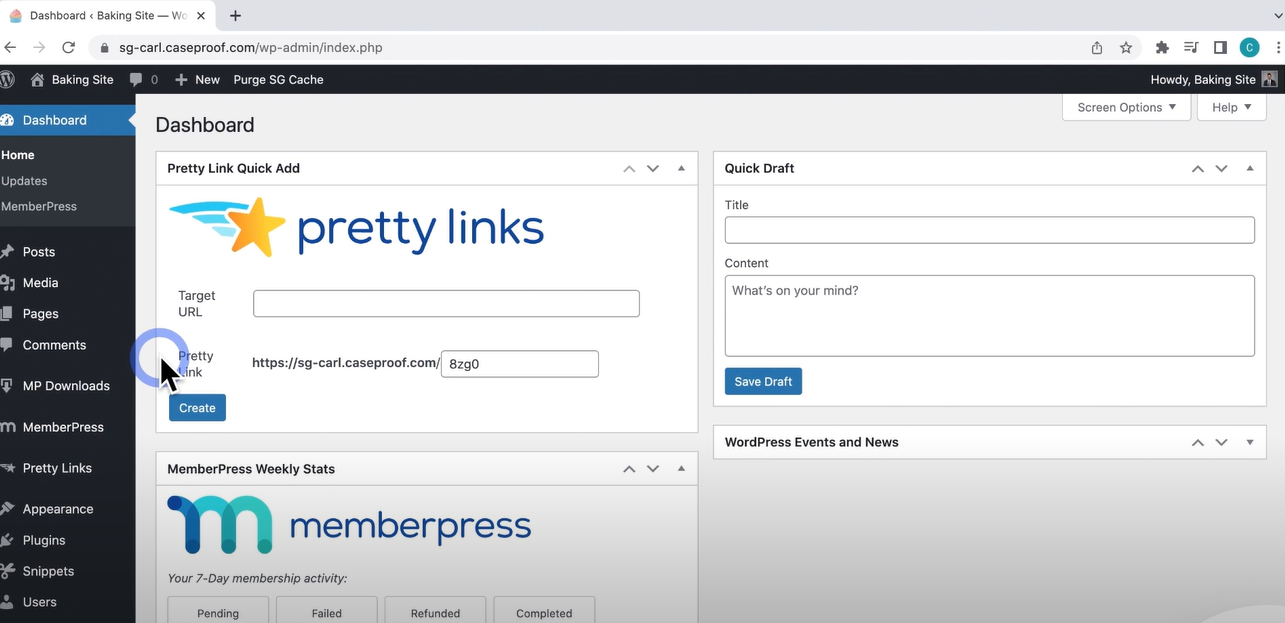Image resolution: width=1285 pixels, height=623 pixels.
Task: Expand the Help dropdown
Action: pos(1230,107)
